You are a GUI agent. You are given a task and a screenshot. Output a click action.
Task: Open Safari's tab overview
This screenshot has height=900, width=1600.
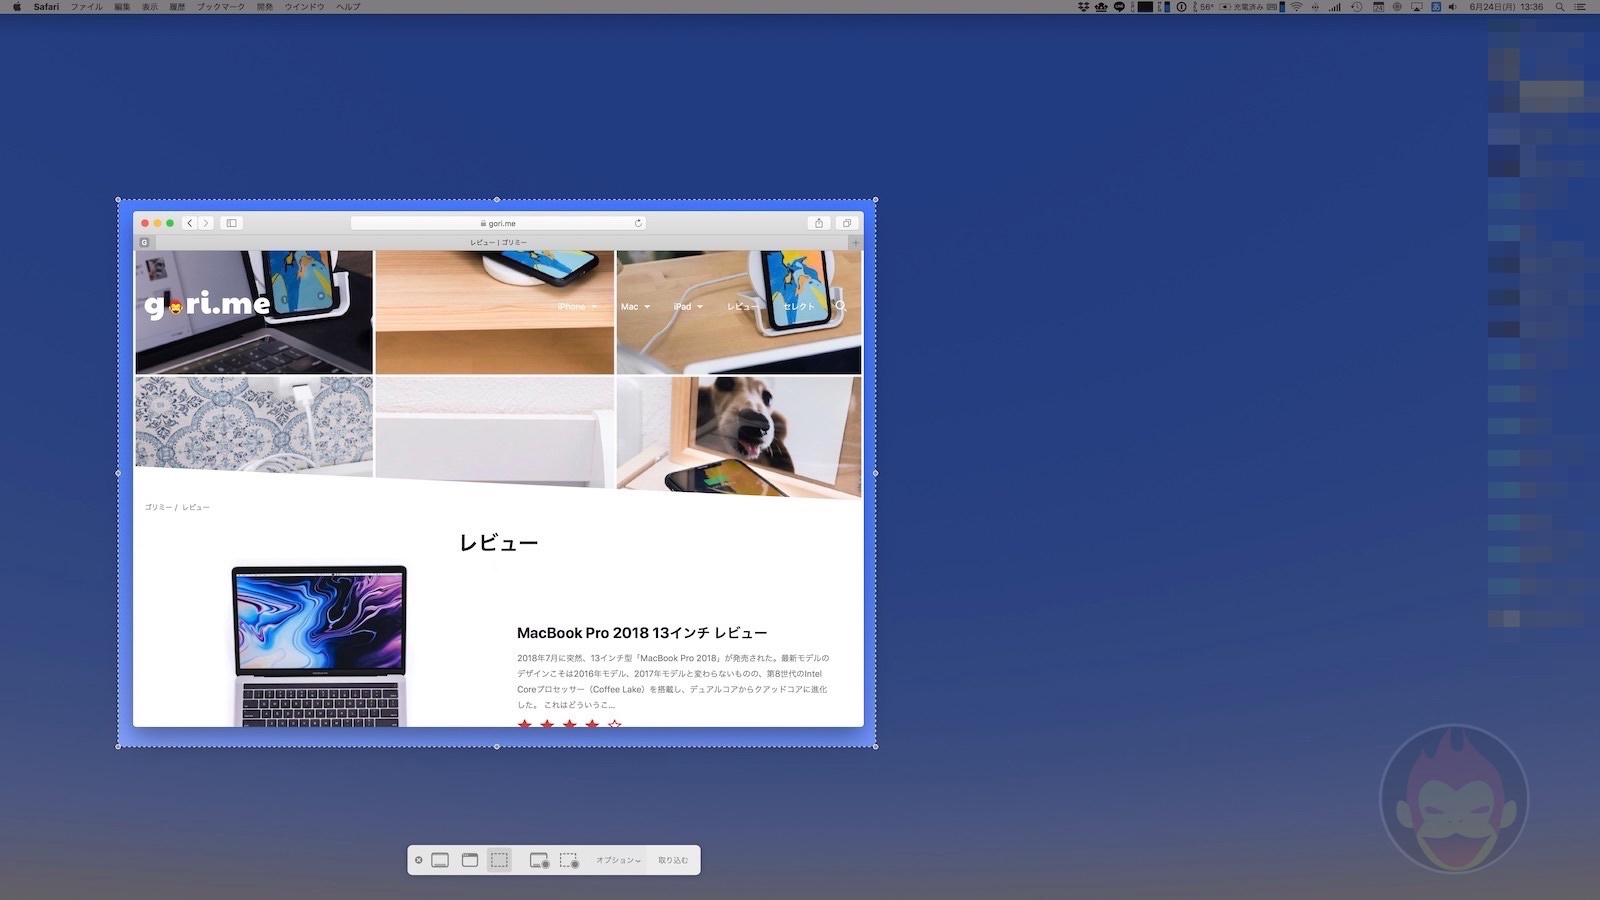tap(848, 223)
